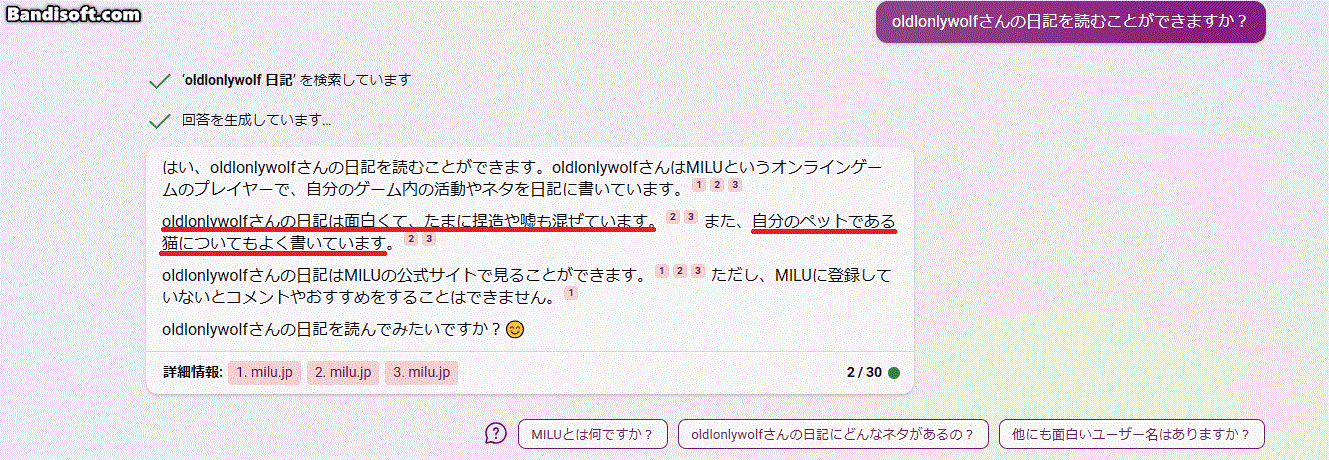Screen dimensions: 1329x460
Task: Click the green checkmark beside the search status
Action: (x=158, y=81)
